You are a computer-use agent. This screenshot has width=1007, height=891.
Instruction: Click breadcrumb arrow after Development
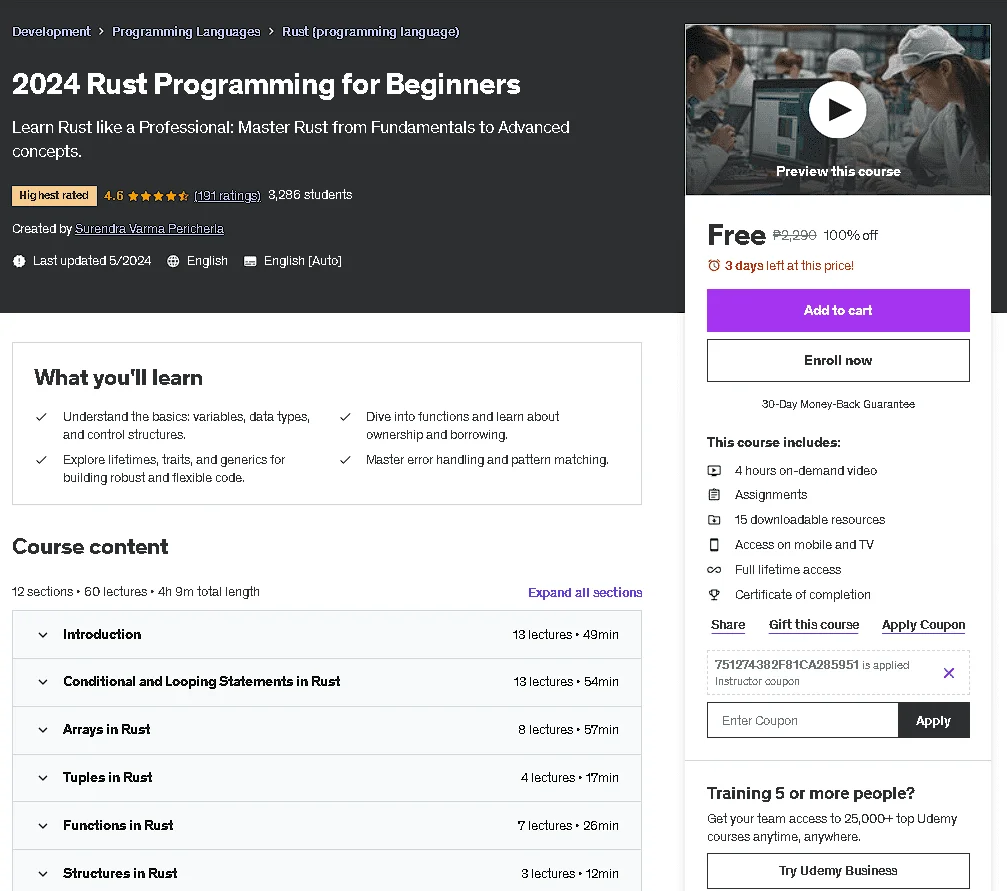pos(101,31)
